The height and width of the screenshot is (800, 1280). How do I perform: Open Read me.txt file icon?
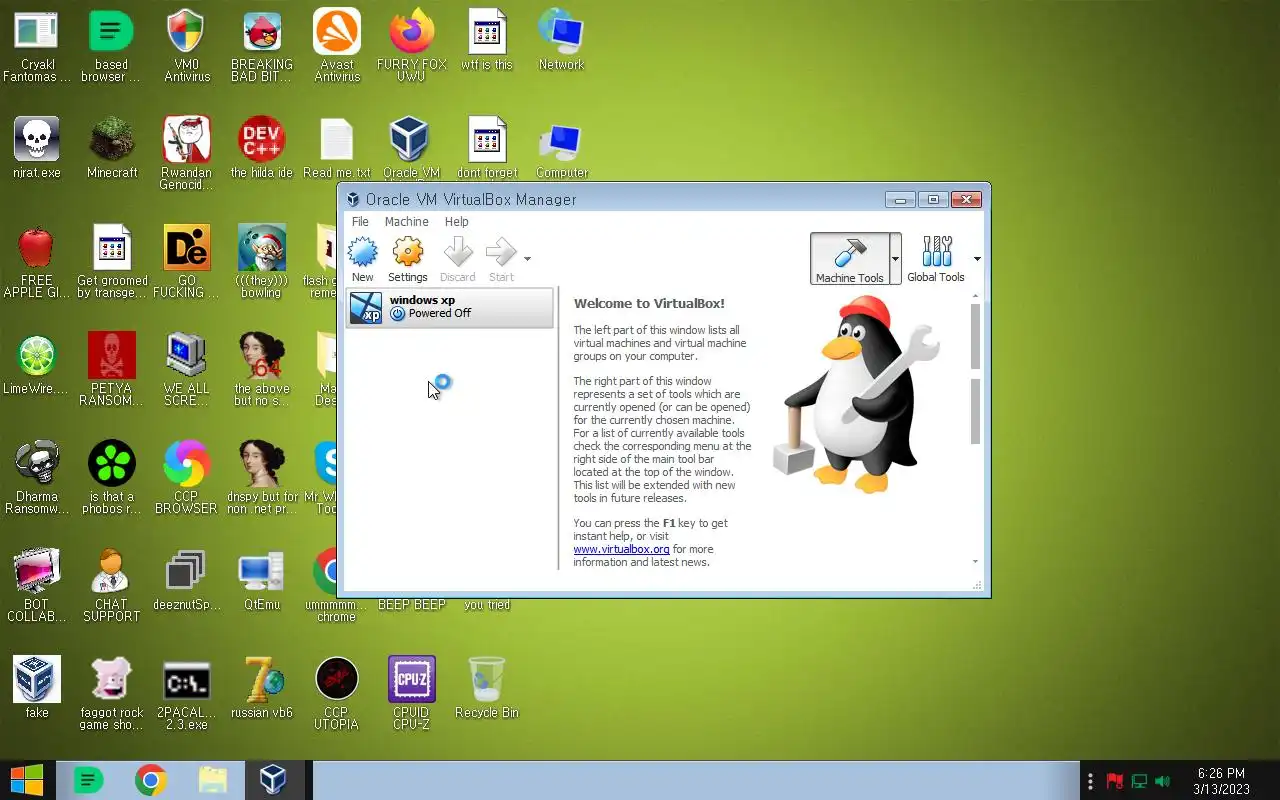point(337,148)
